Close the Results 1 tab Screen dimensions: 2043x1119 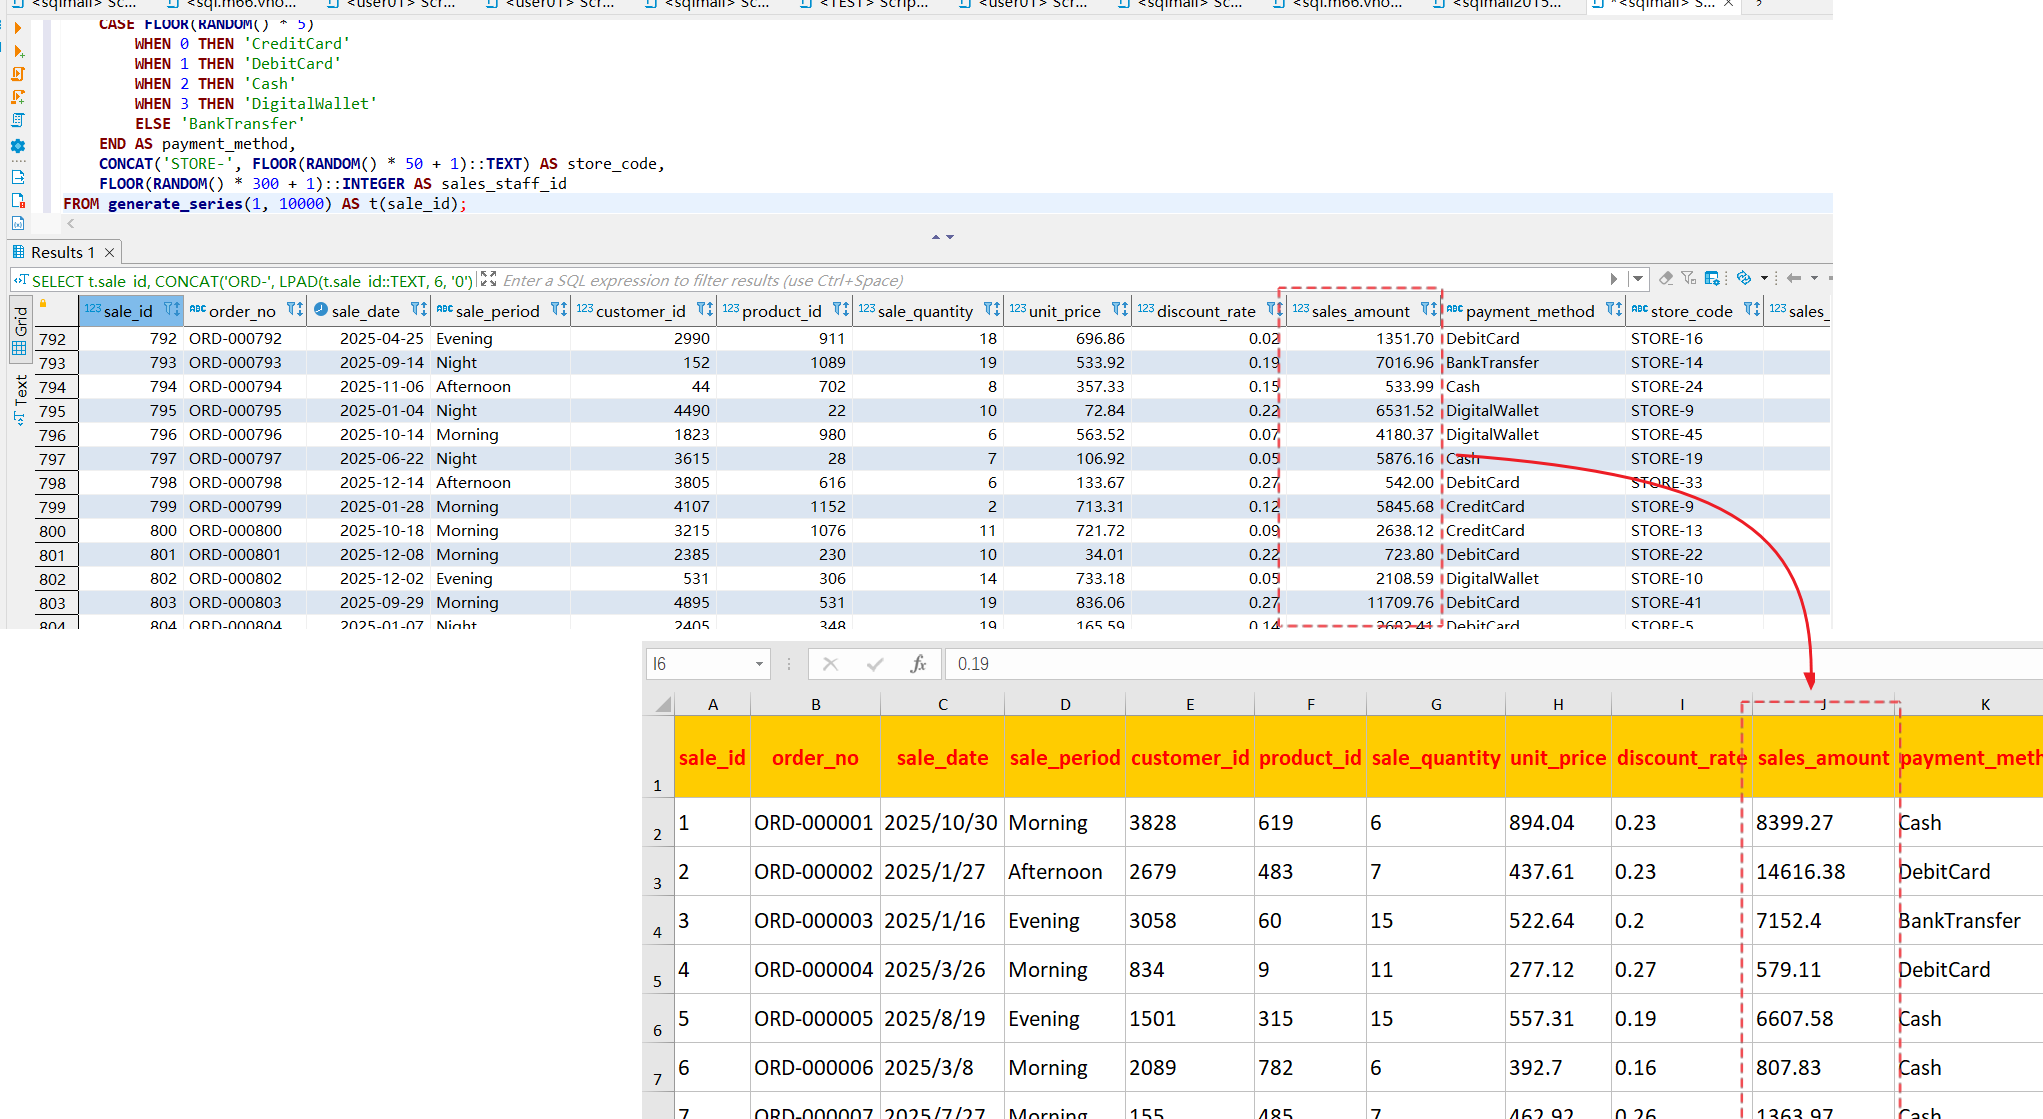(110, 252)
